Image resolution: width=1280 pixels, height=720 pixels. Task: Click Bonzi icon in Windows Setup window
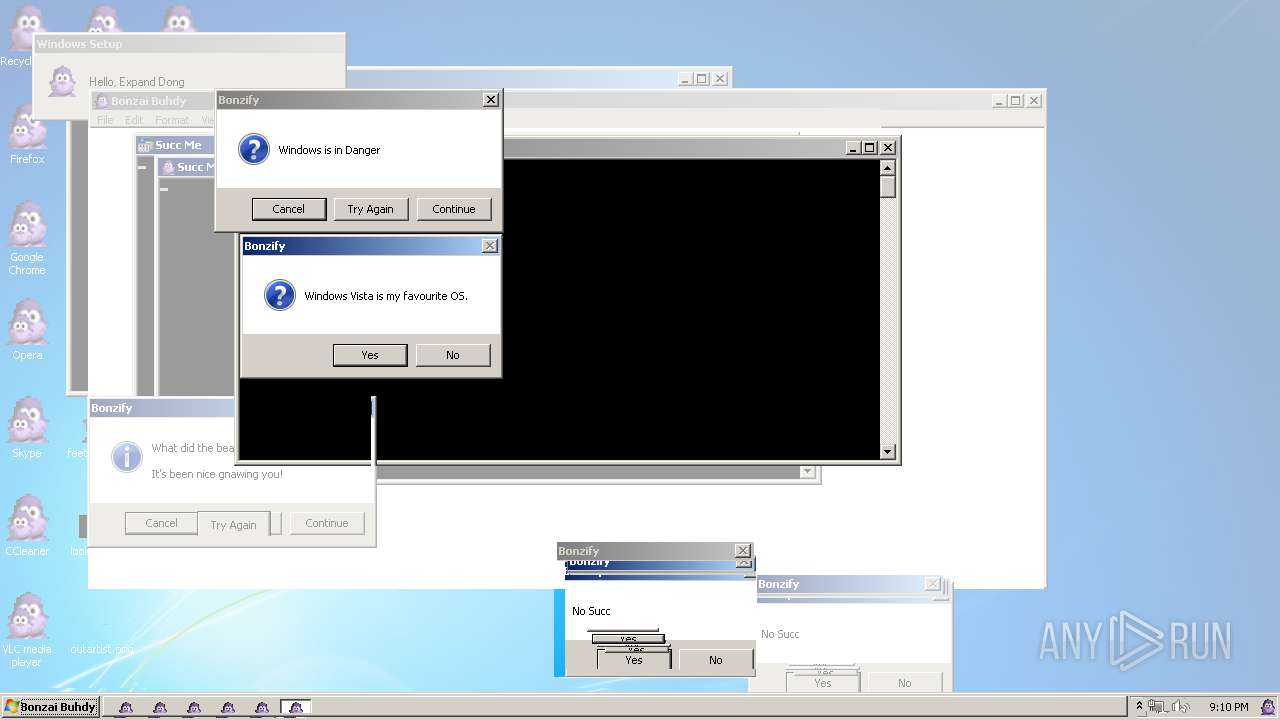click(62, 82)
